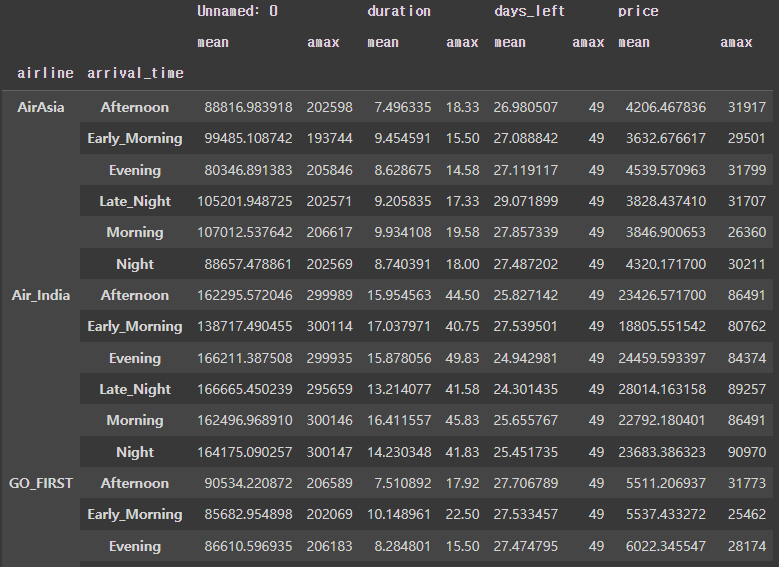The width and height of the screenshot is (779, 567).
Task: Click cell value 202598
Action: coord(329,107)
